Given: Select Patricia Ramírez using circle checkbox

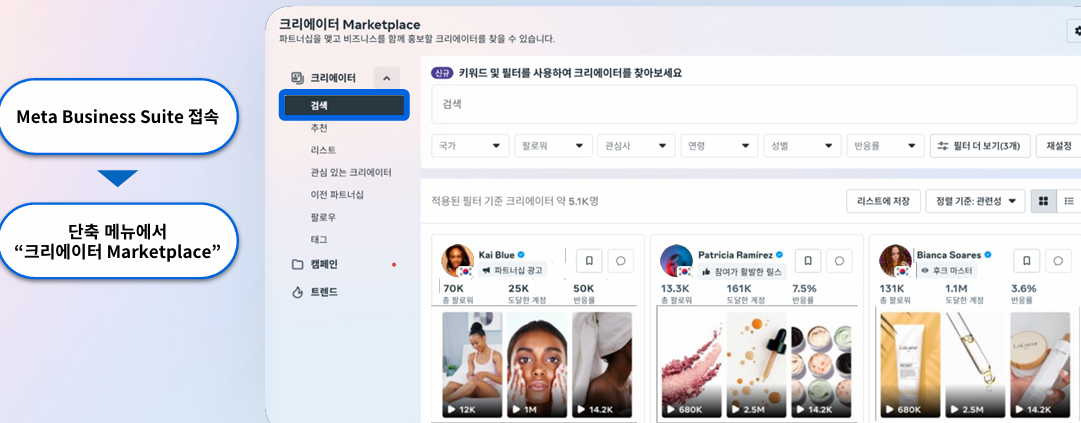Looking at the screenshot, I should pyautogui.click(x=838, y=261).
